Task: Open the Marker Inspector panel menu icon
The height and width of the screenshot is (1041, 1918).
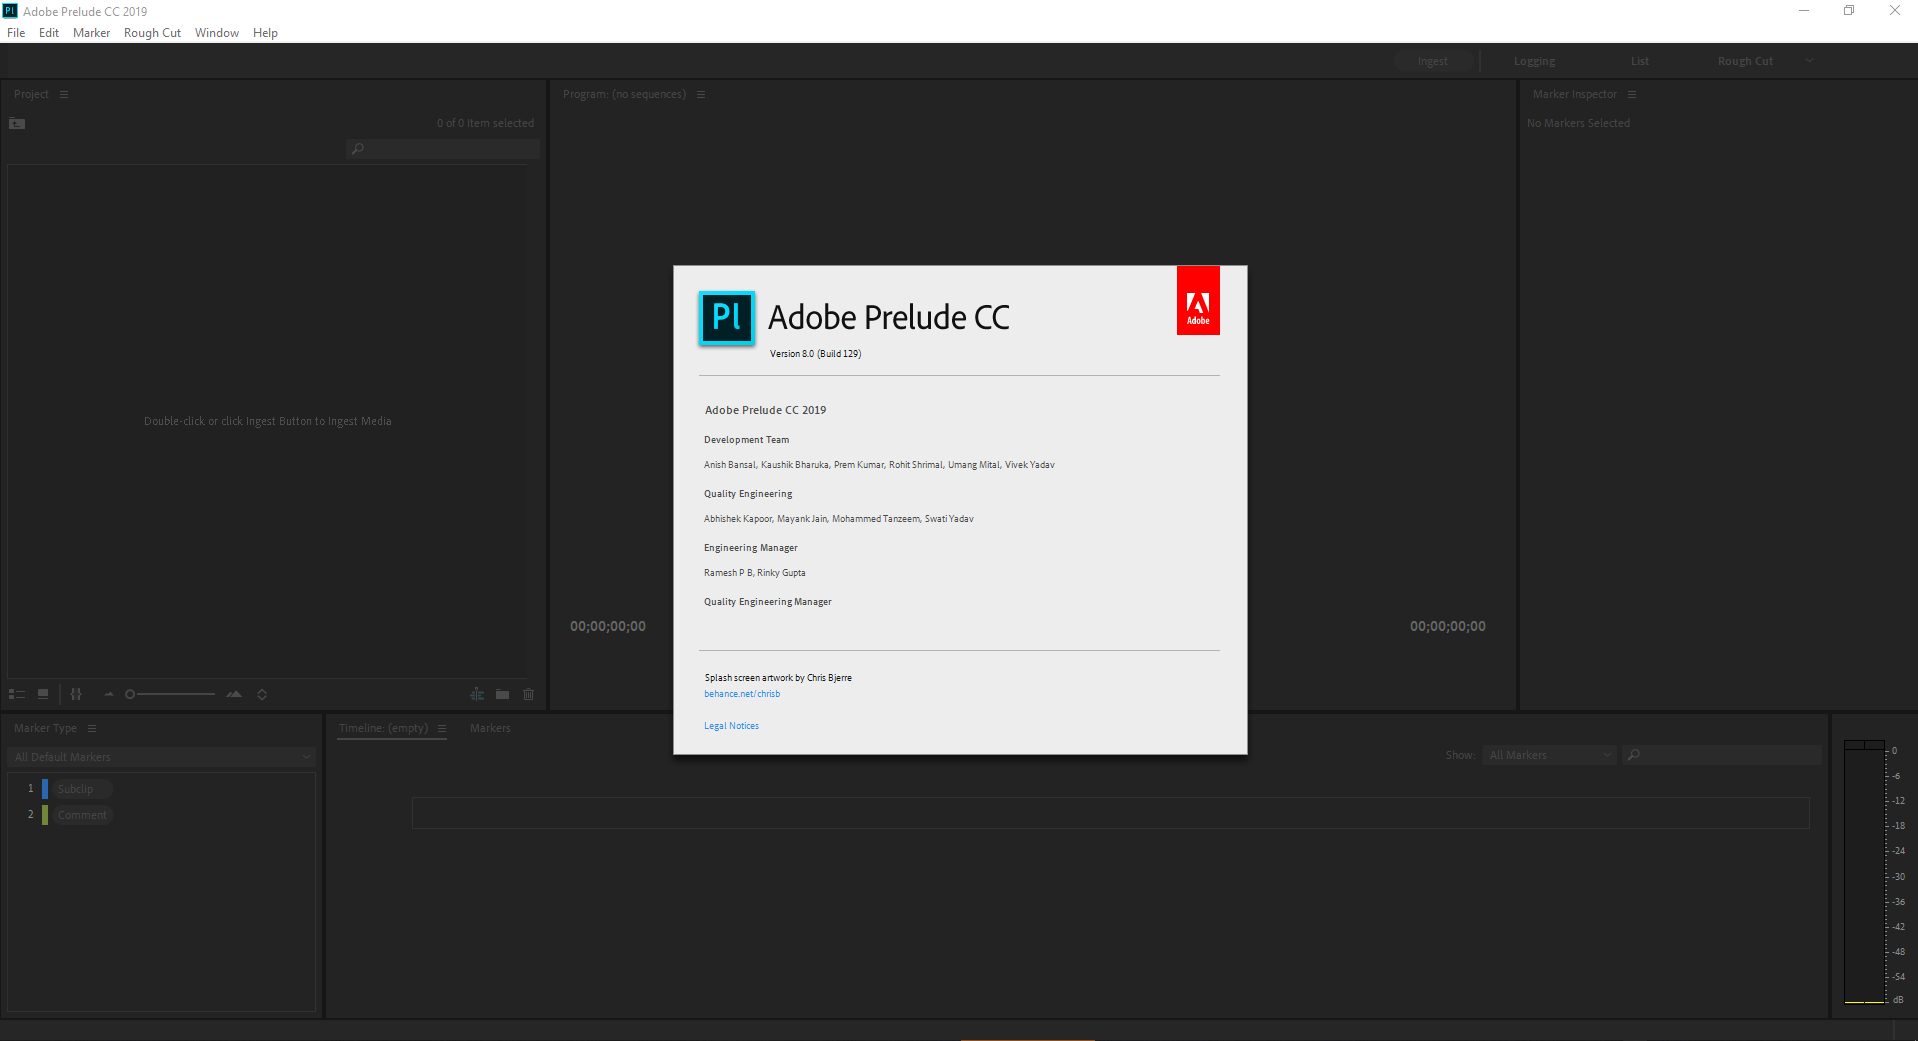Action: coord(1632,94)
